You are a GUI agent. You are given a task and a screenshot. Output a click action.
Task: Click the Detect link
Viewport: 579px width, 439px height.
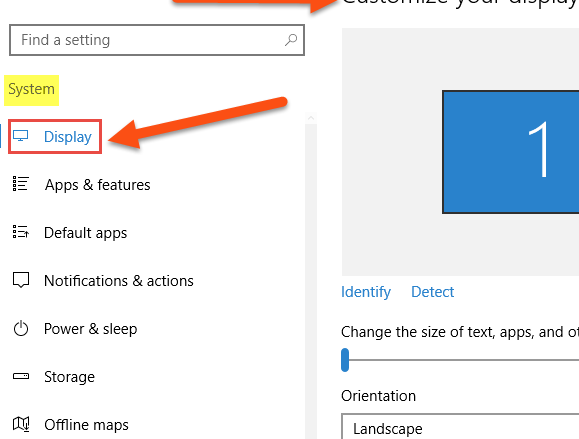[x=433, y=292]
